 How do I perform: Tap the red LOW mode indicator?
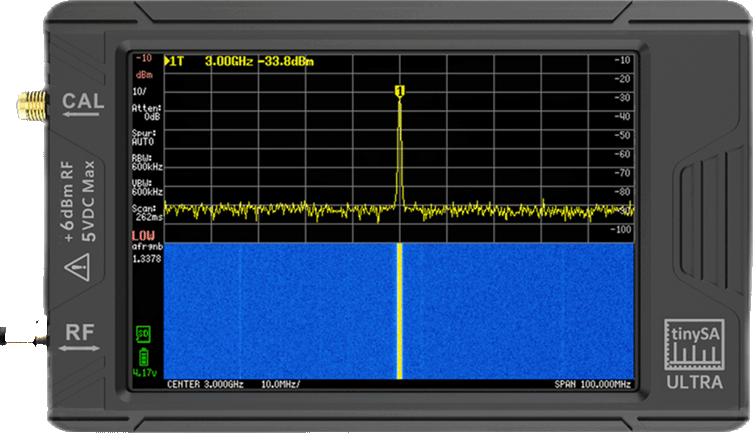tap(143, 236)
